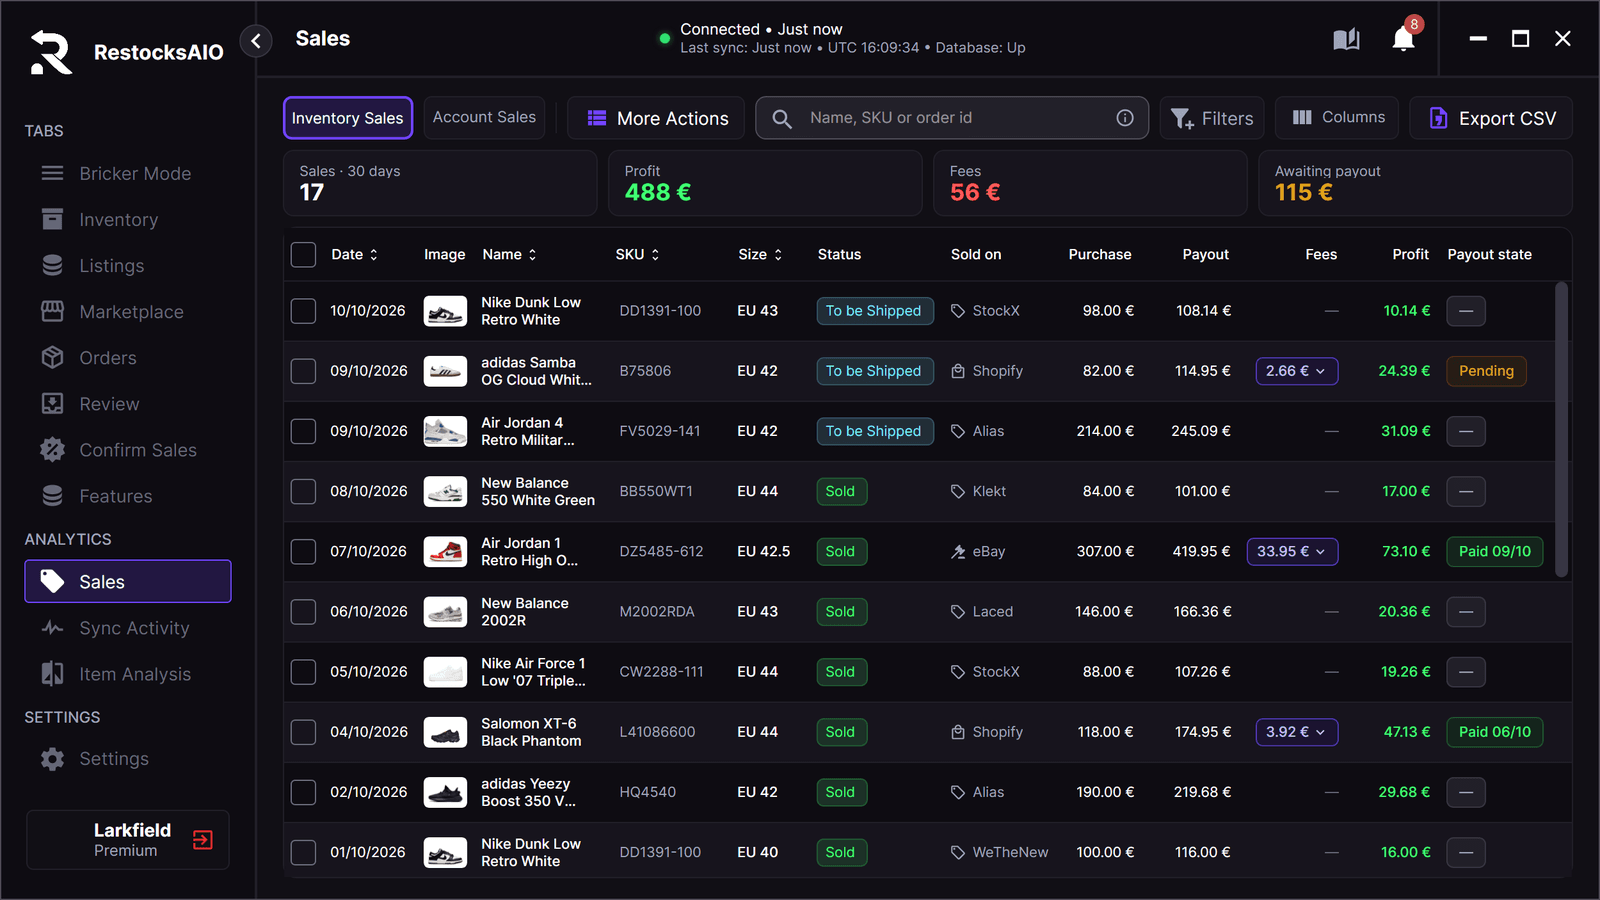The image size is (1600, 900).
Task: Click the Bricker Mode menu icon
Action: pyautogui.click(x=52, y=173)
